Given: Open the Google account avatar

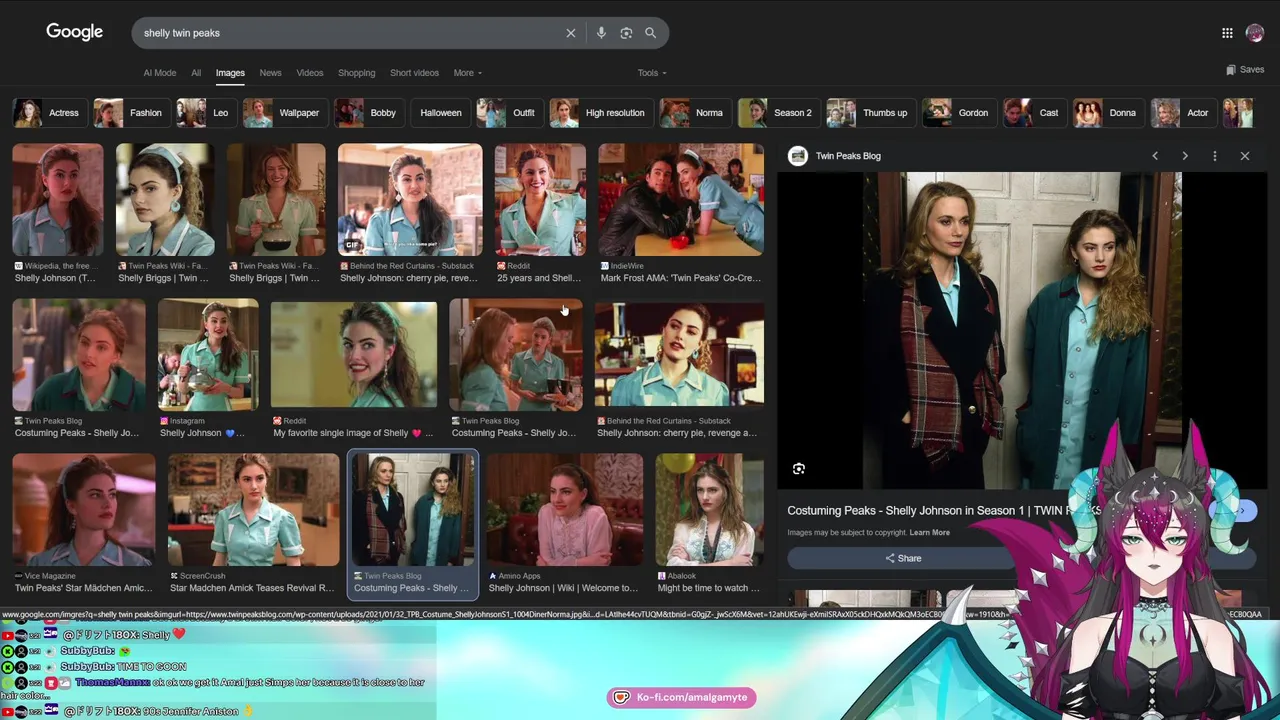Looking at the screenshot, I should click(x=1255, y=33).
